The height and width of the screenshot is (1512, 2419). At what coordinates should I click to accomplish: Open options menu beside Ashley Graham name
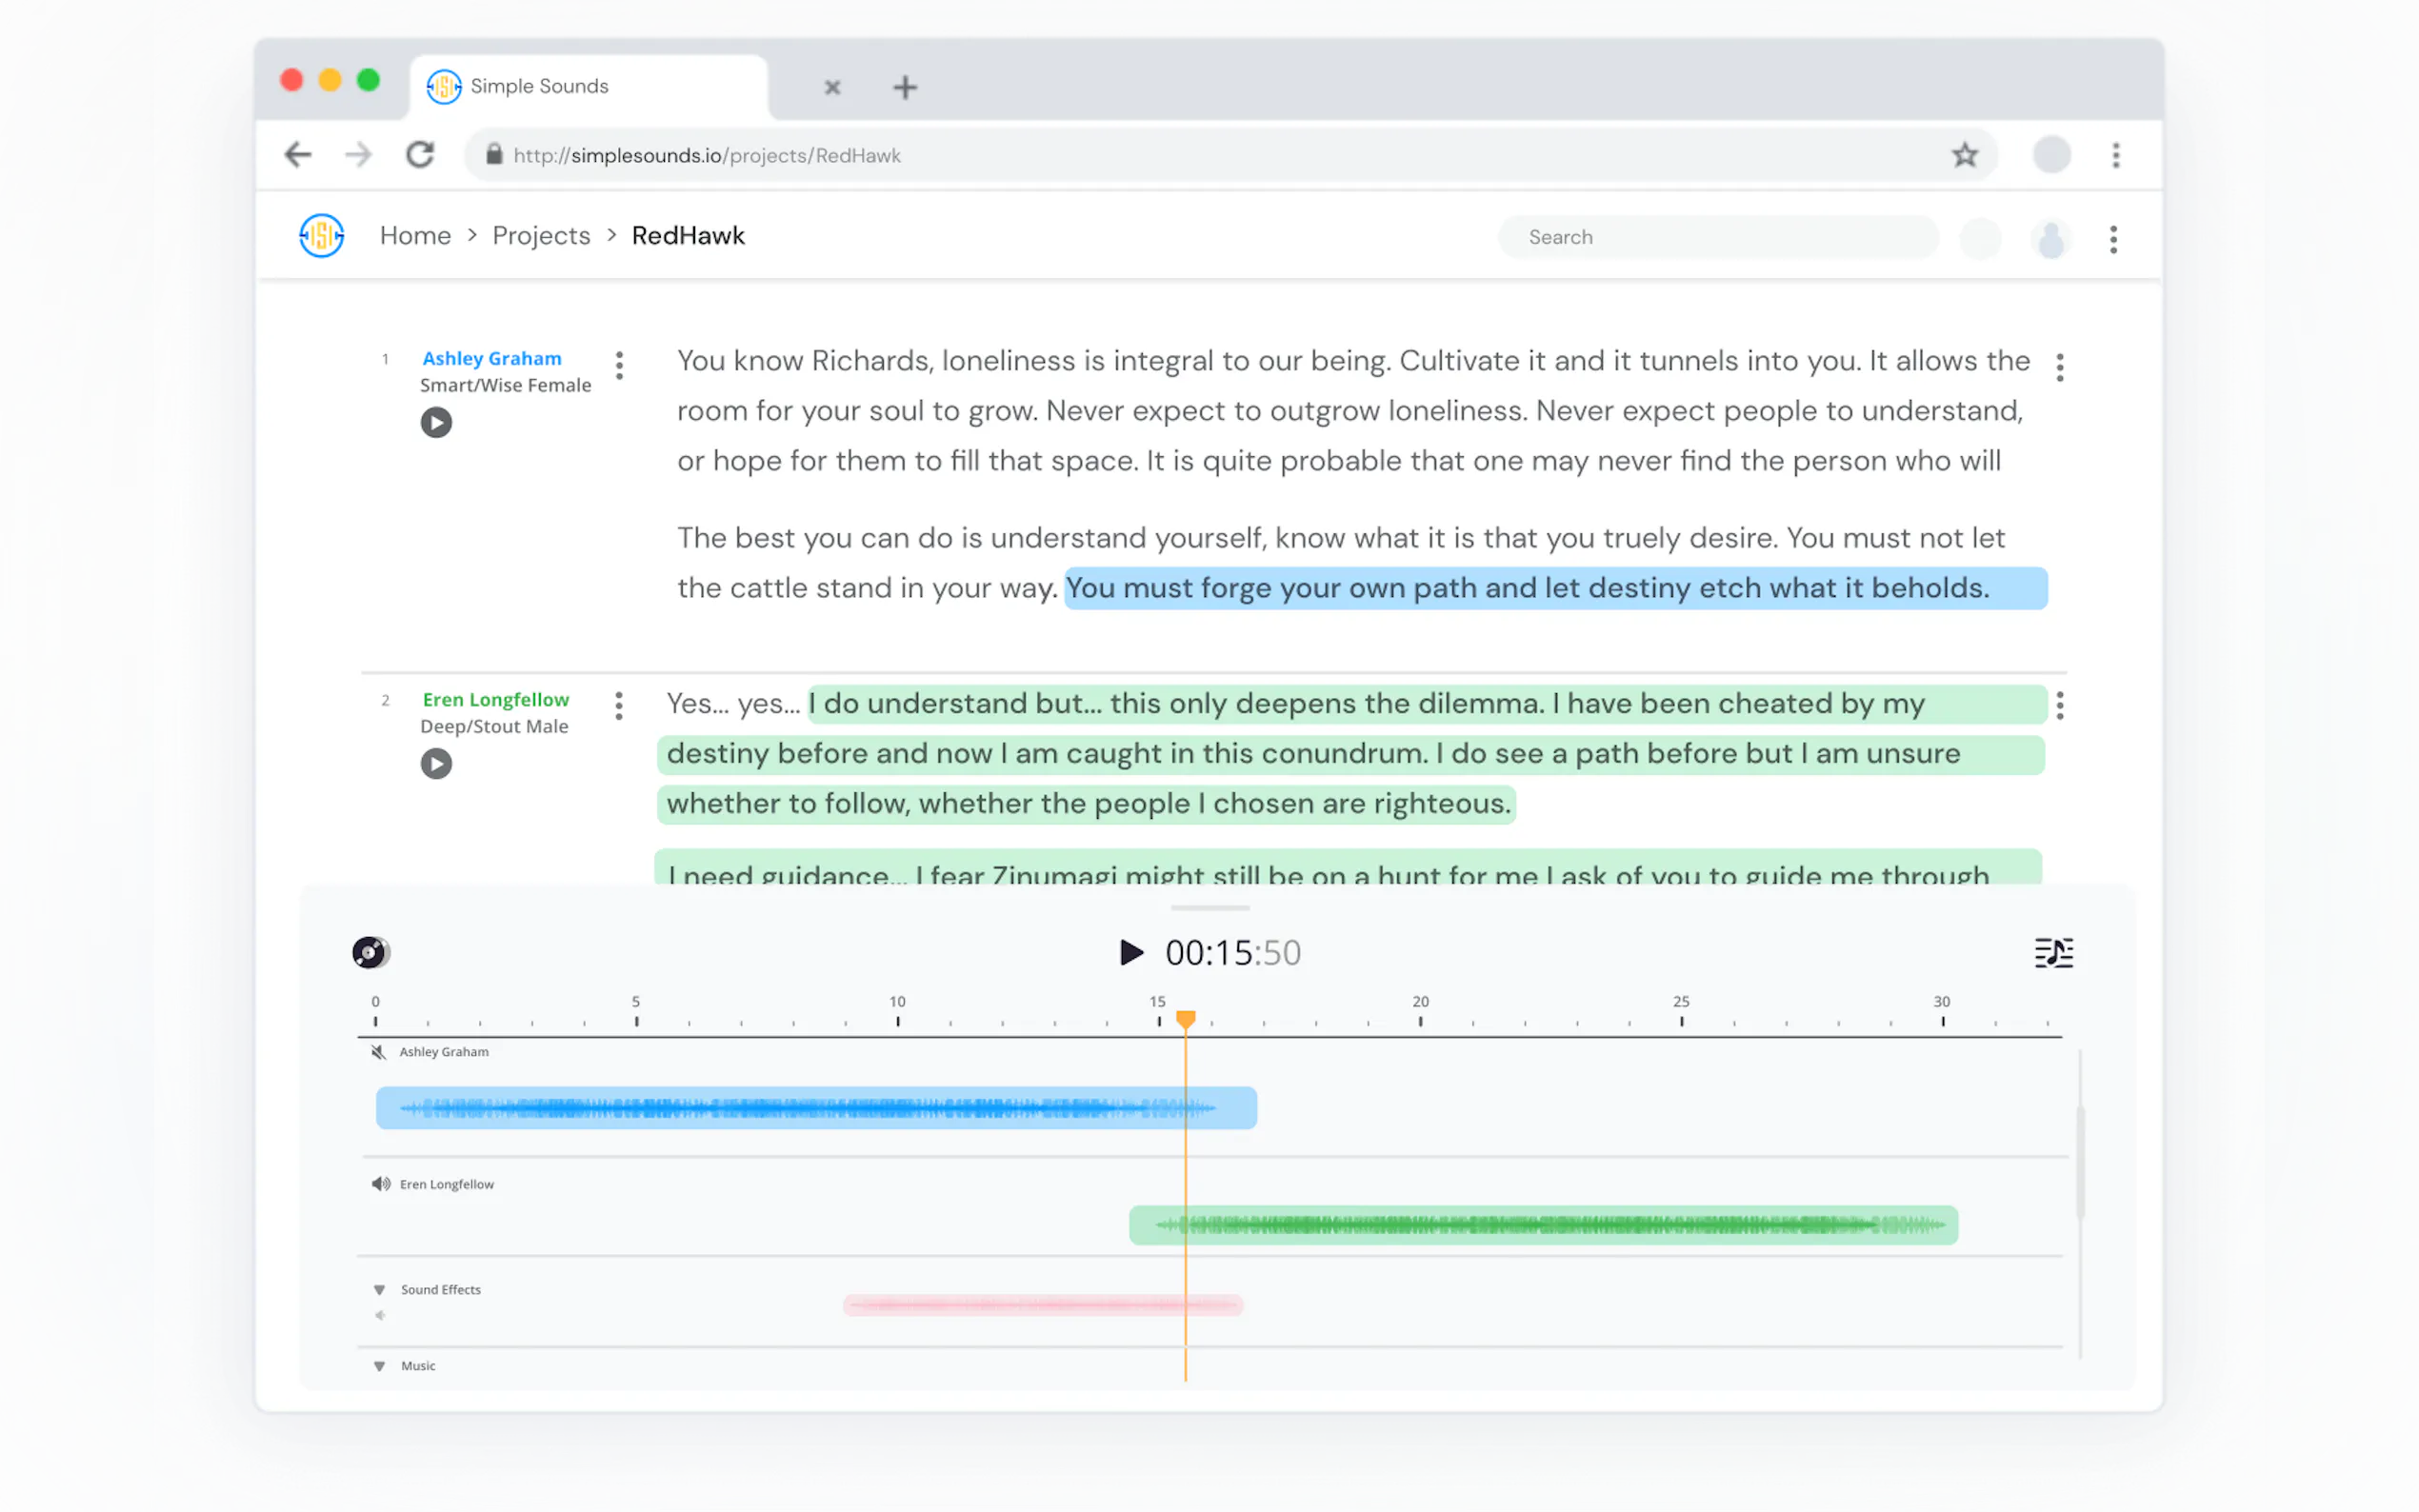619,365
